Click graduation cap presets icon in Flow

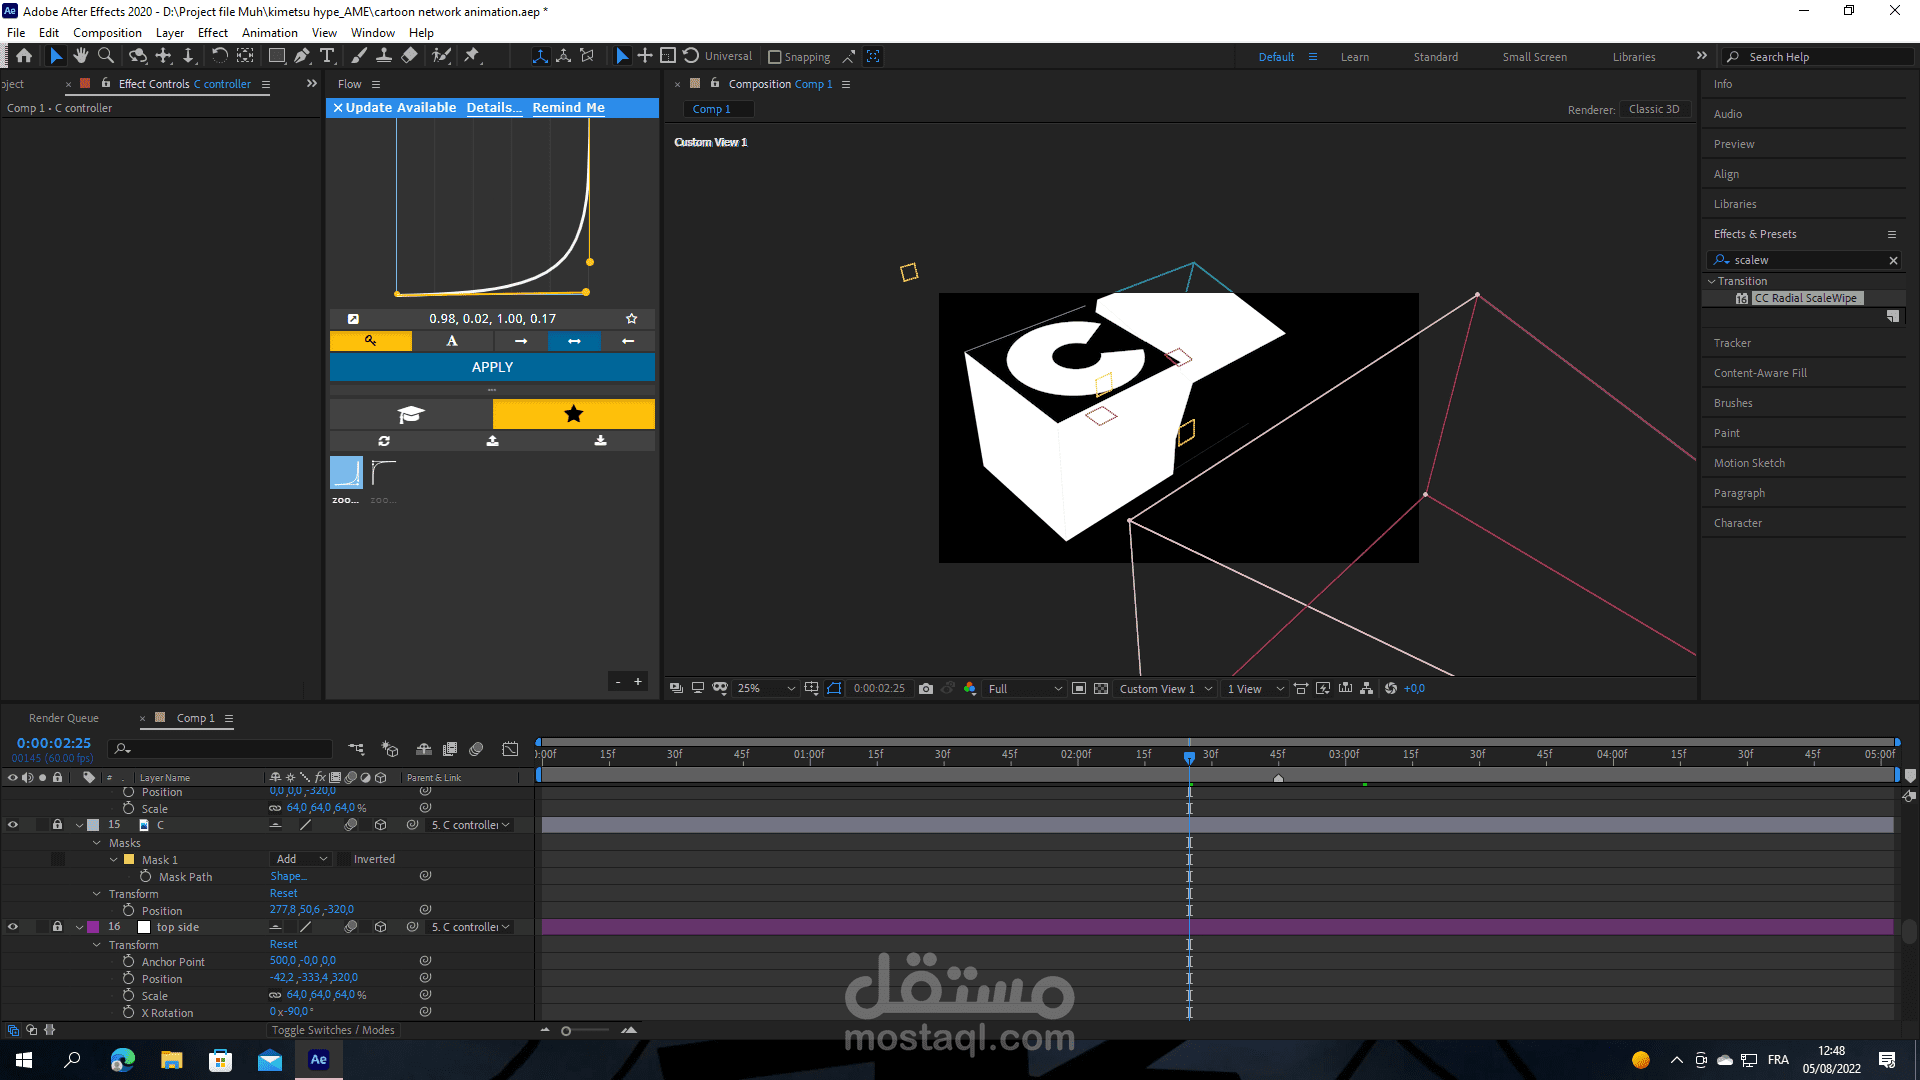pyautogui.click(x=411, y=414)
